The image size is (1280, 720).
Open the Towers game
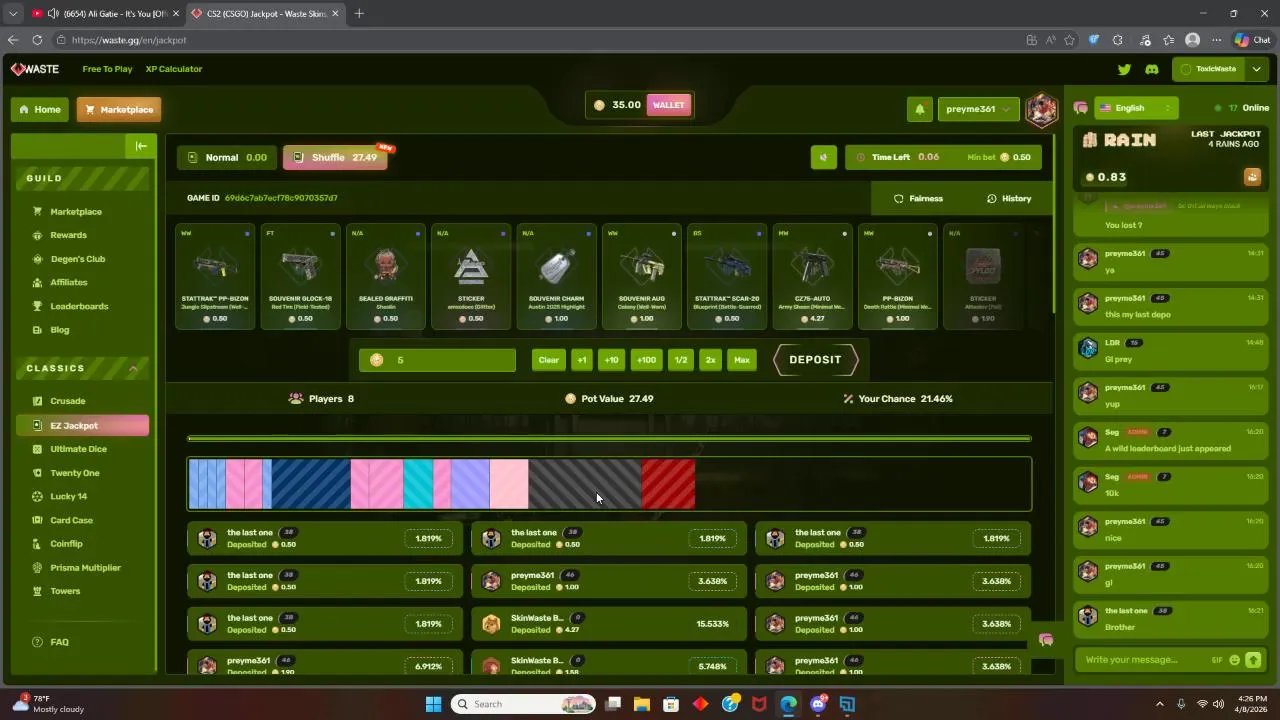[65, 591]
